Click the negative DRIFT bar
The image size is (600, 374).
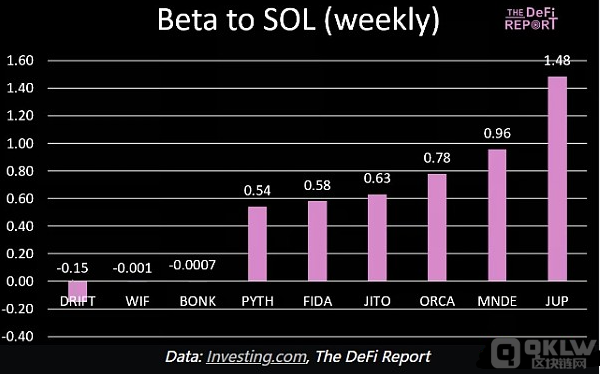(x=78, y=290)
